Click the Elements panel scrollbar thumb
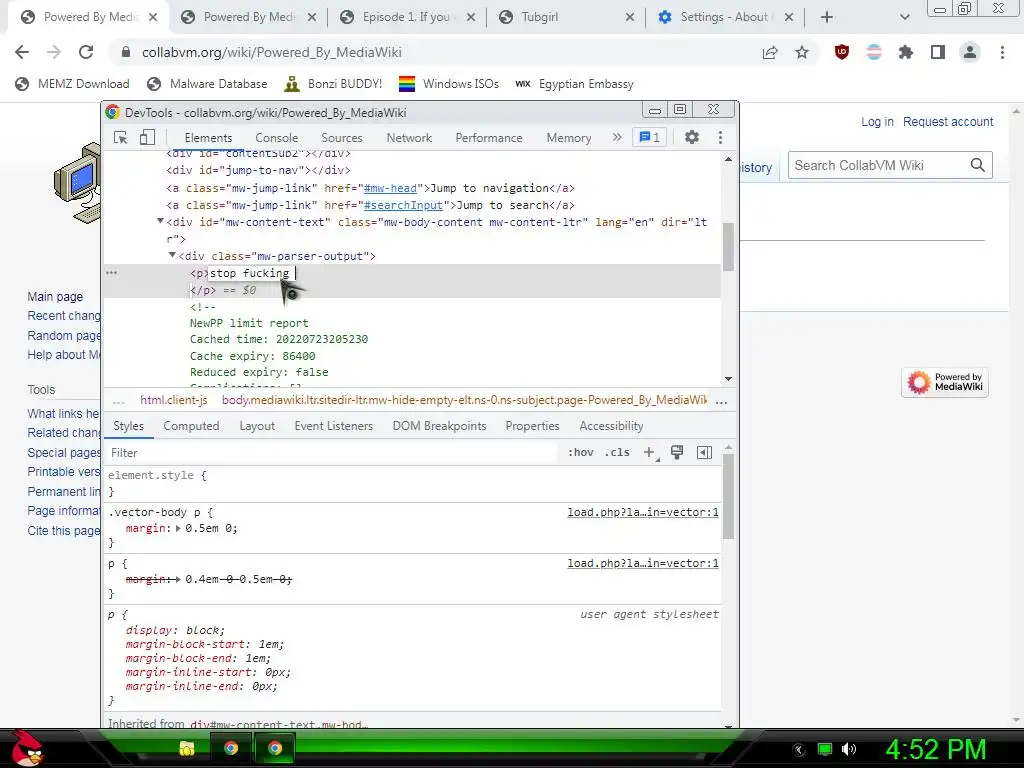 [728, 246]
